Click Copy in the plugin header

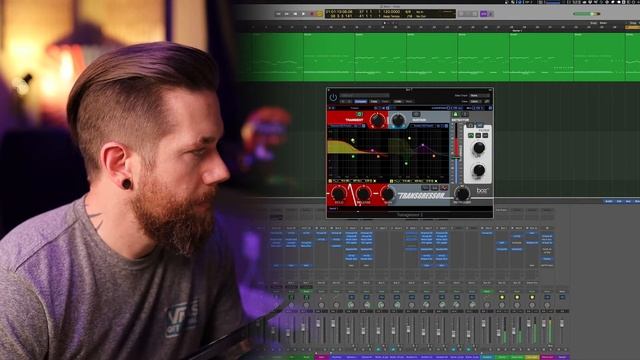[x=374, y=101]
